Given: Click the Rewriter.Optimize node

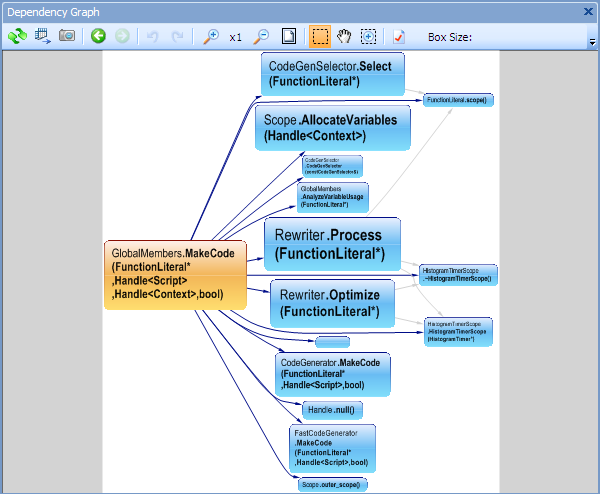Looking at the screenshot, I should (x=332, y=303).
